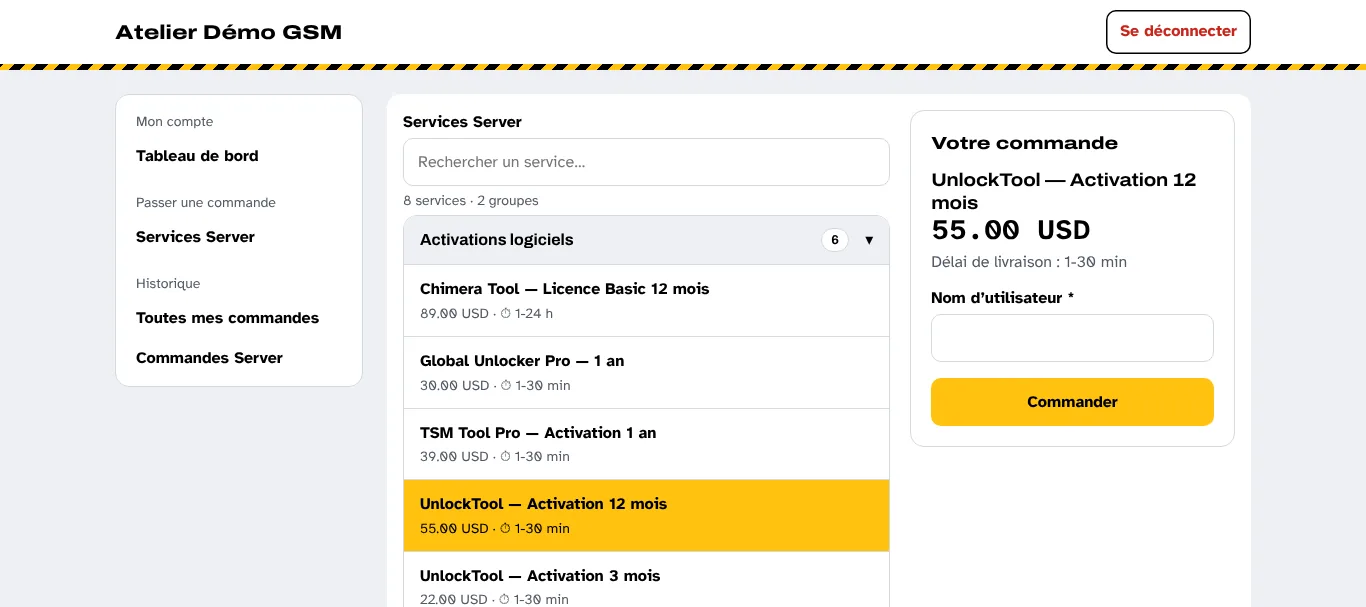Click the clock icon on the Chimera Tool row

tap(505, 314)
